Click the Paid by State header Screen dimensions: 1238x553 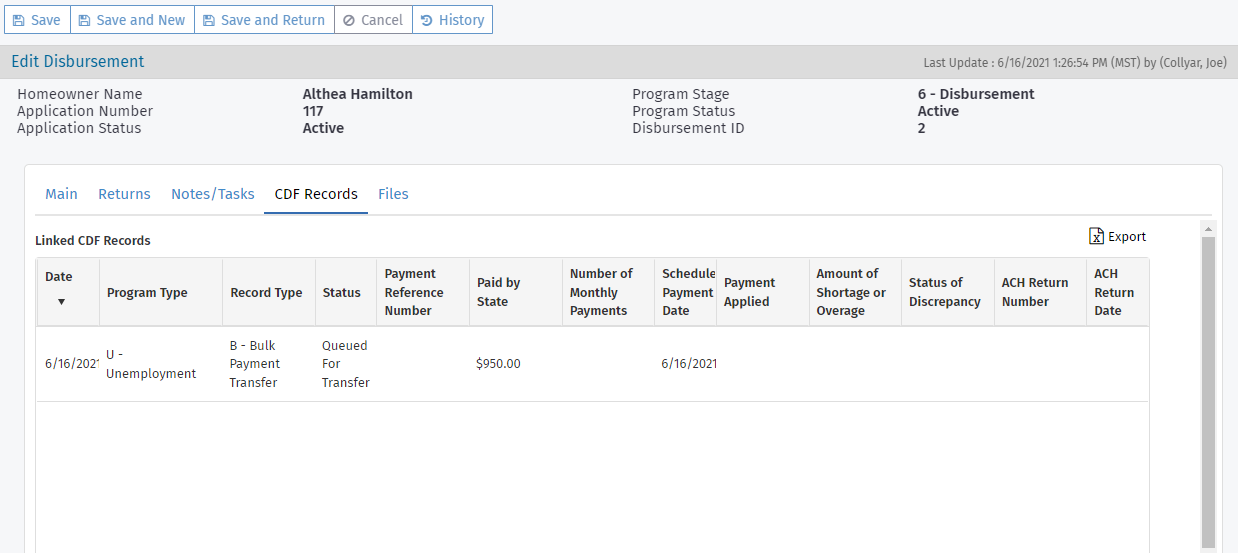point(516,292)
